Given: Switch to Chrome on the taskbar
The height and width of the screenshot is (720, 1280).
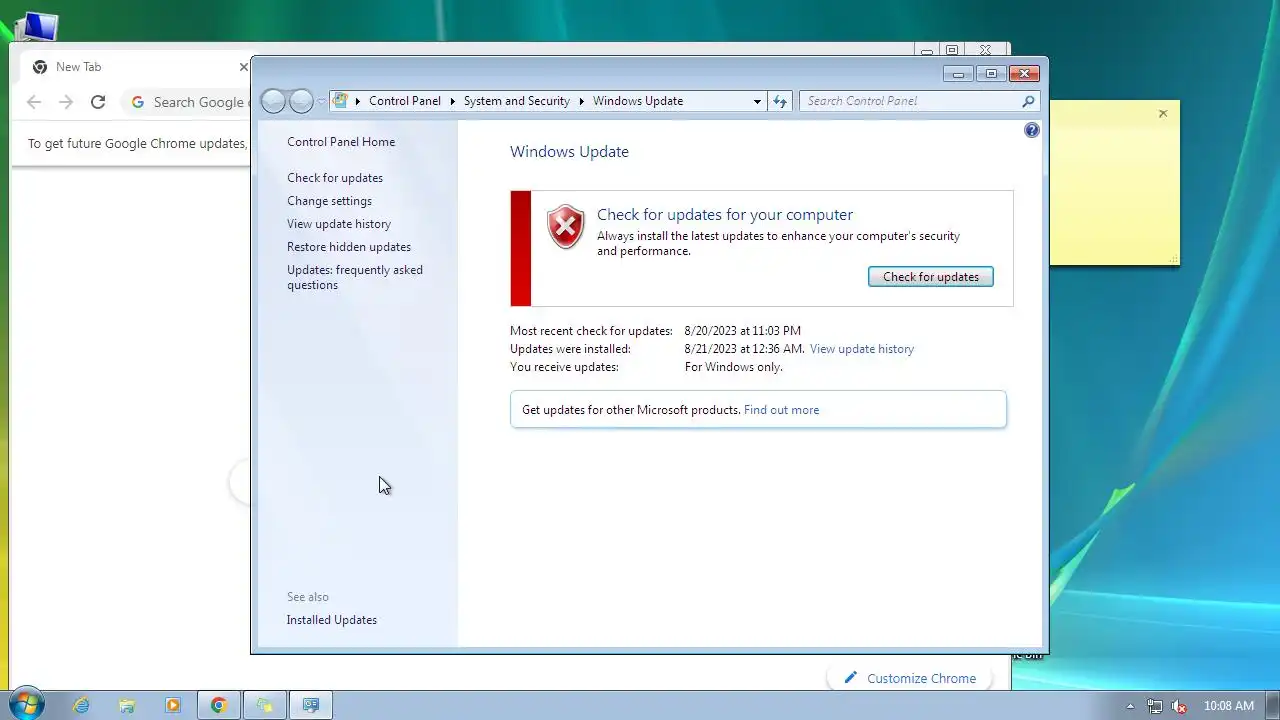Looking at the screenshot, I should (x=219, y=705).
